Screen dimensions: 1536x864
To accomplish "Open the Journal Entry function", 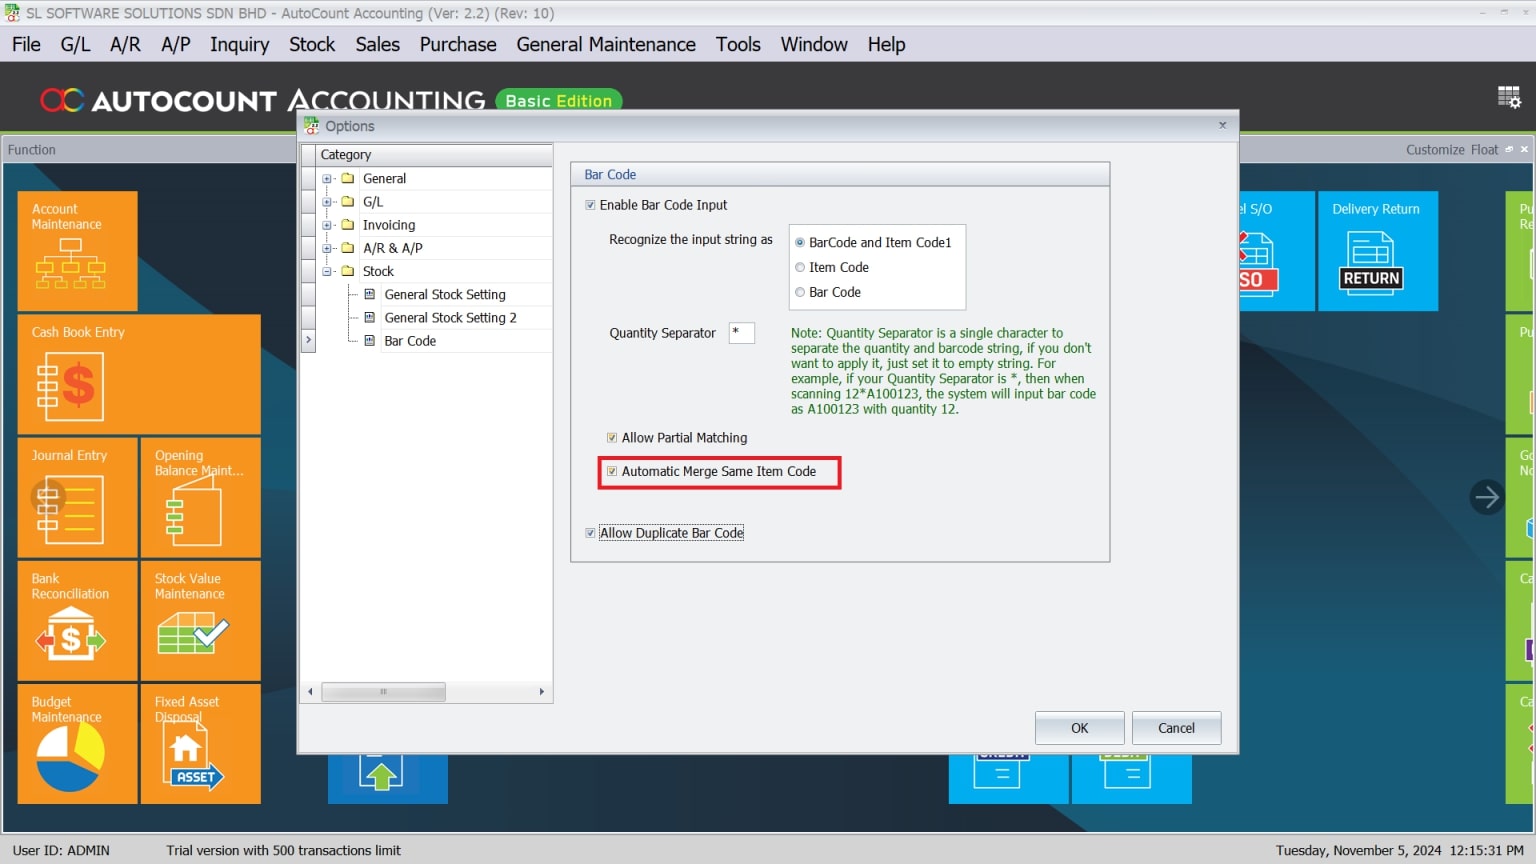I will 77,498.
